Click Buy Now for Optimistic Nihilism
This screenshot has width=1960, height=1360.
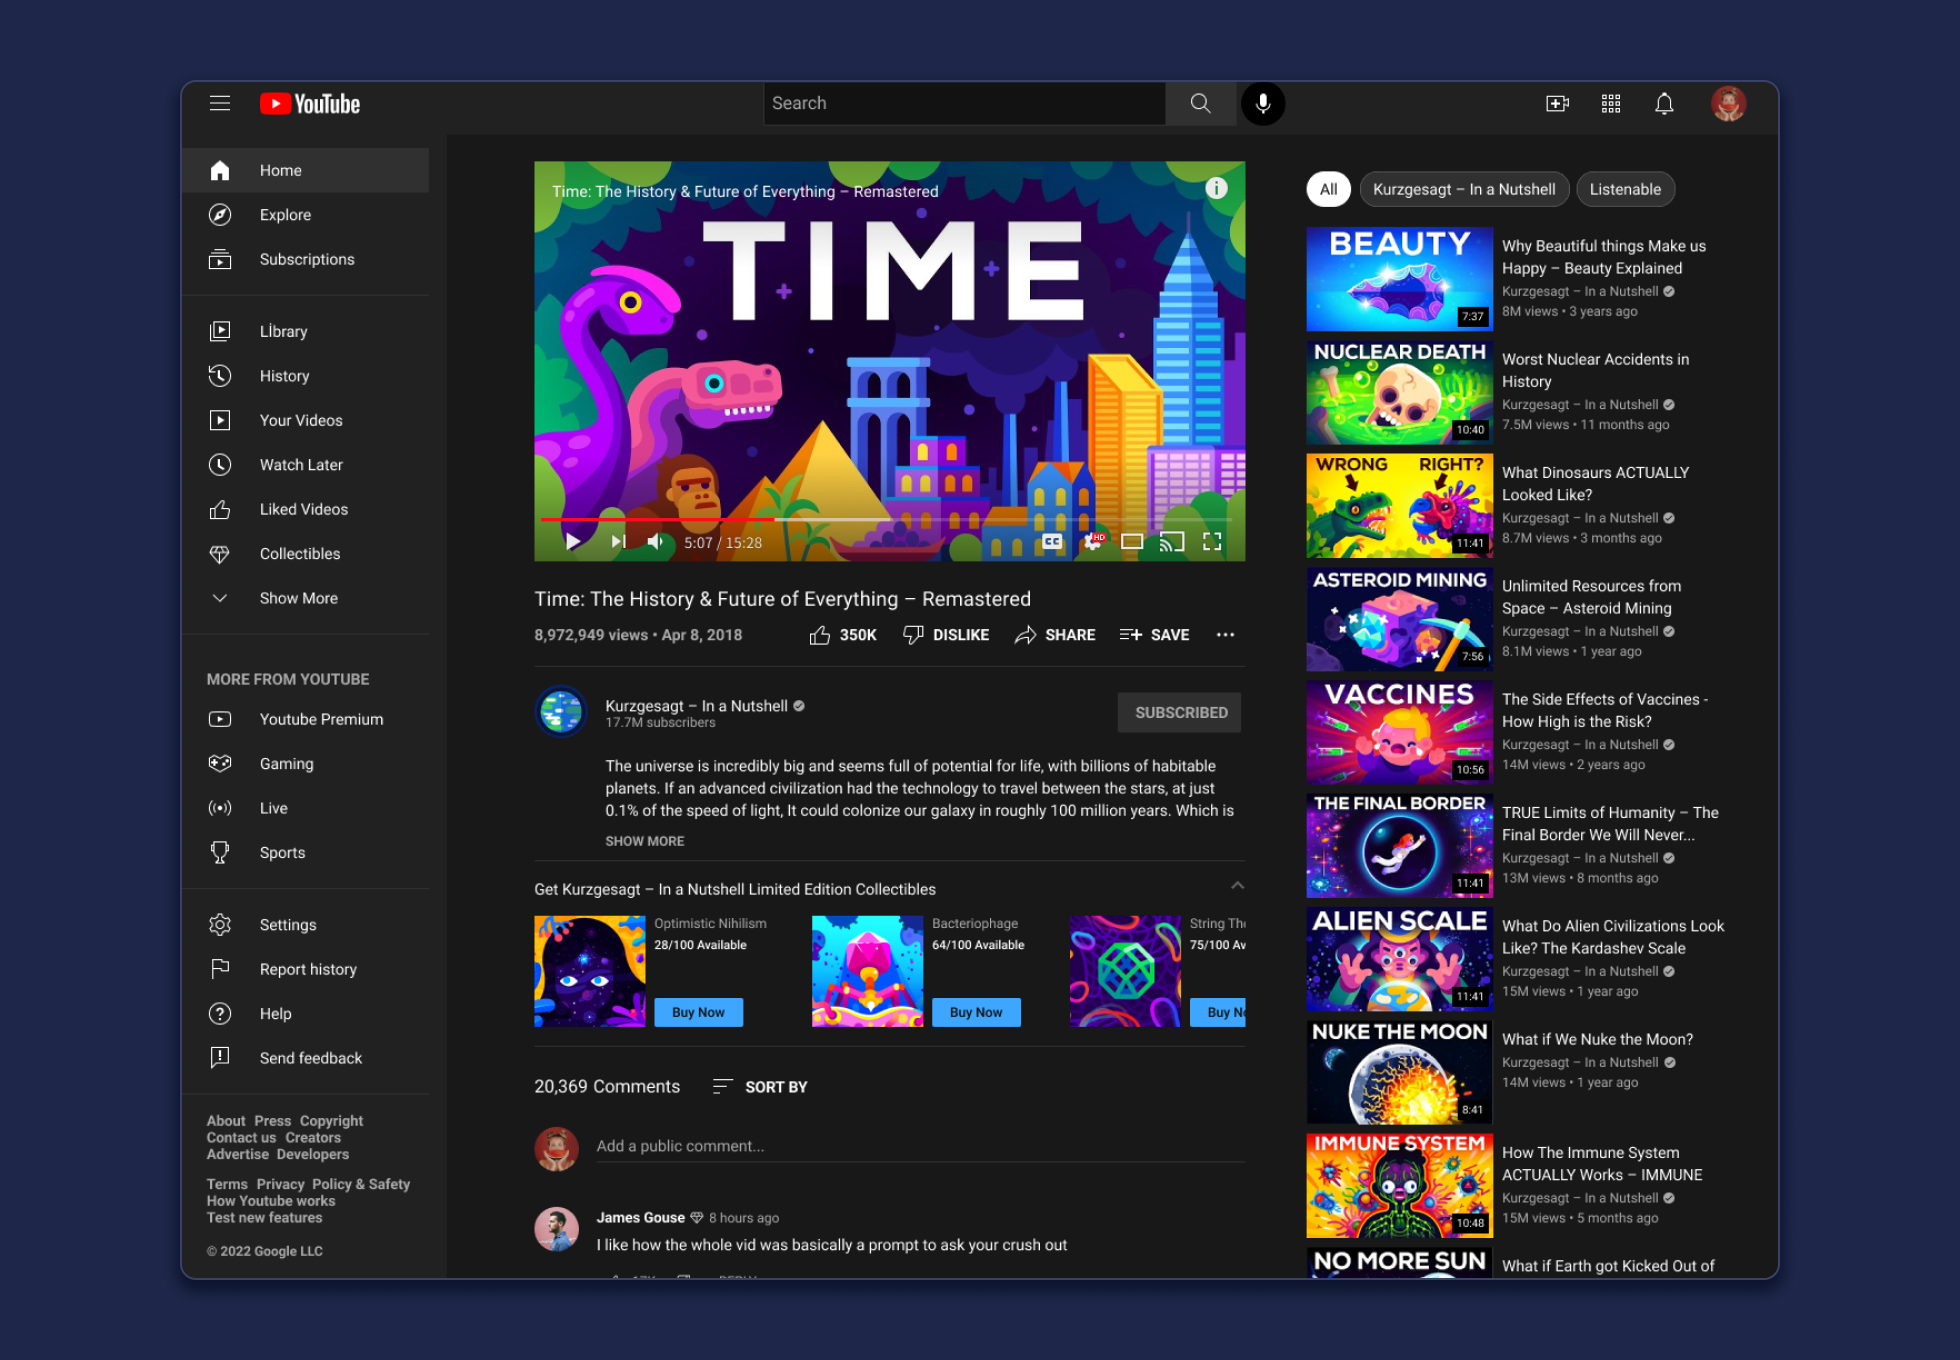pos(698,1012)
